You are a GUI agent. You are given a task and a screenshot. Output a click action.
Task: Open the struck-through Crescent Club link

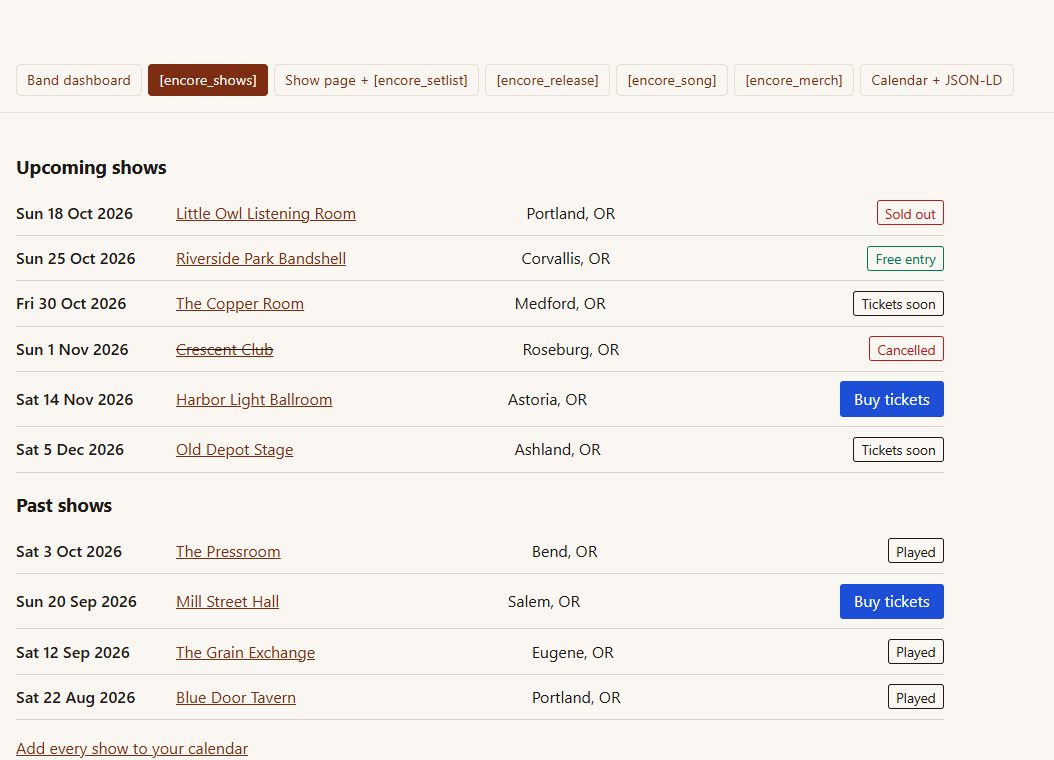click(x=225, y=349)
